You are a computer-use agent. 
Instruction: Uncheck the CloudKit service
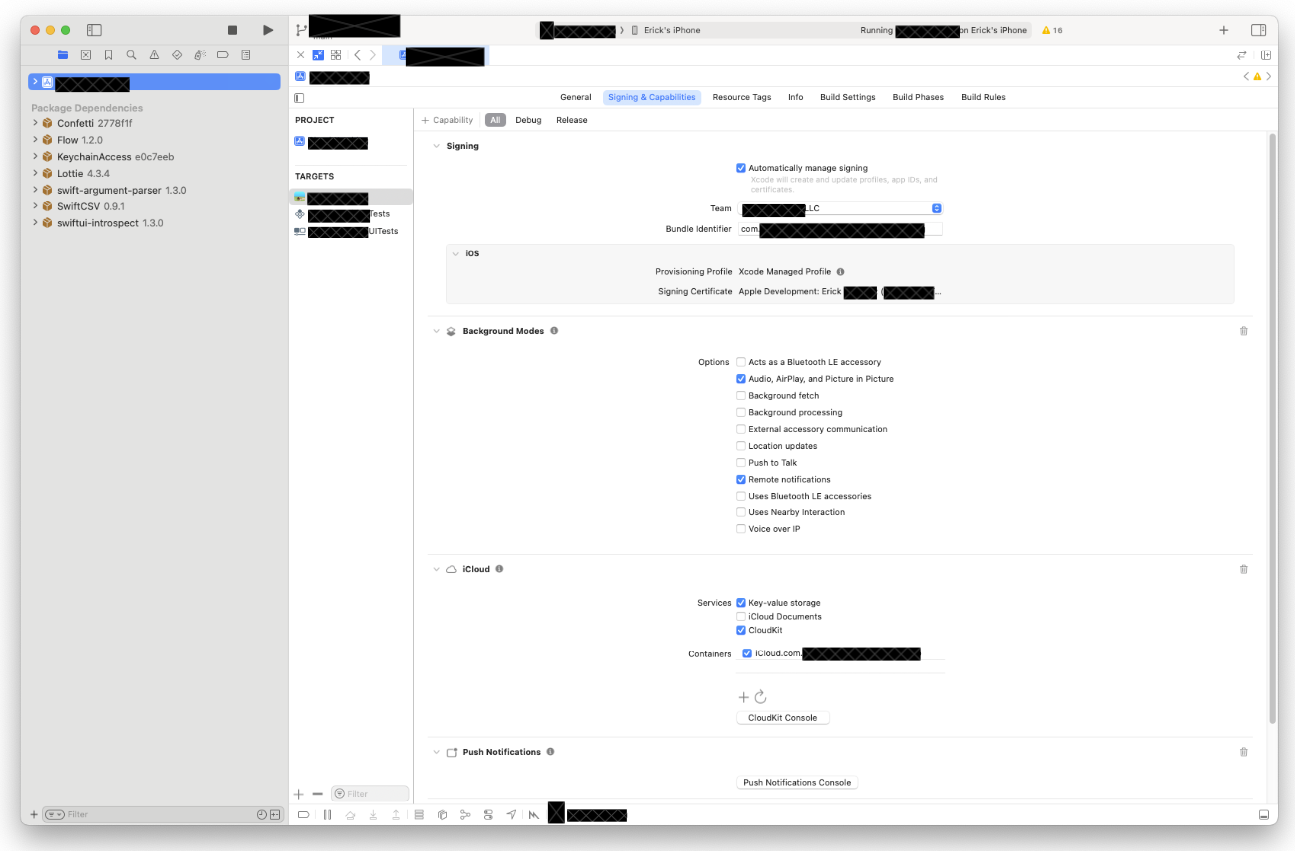pos(741,630)
